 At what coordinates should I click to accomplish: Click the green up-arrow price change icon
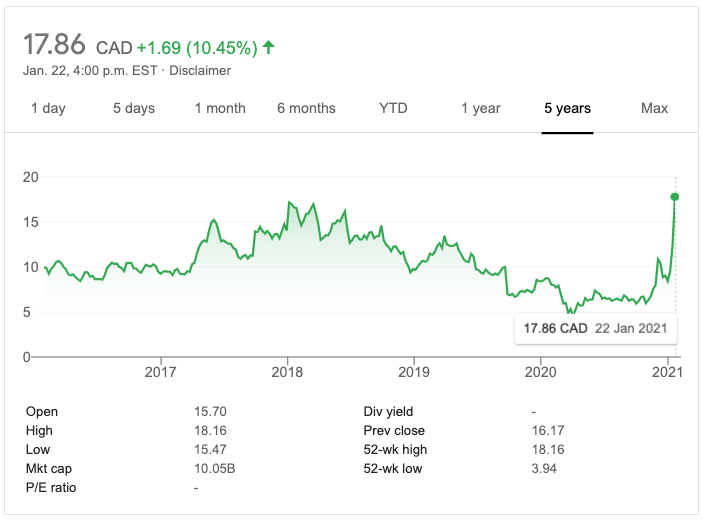coord(269,47)
